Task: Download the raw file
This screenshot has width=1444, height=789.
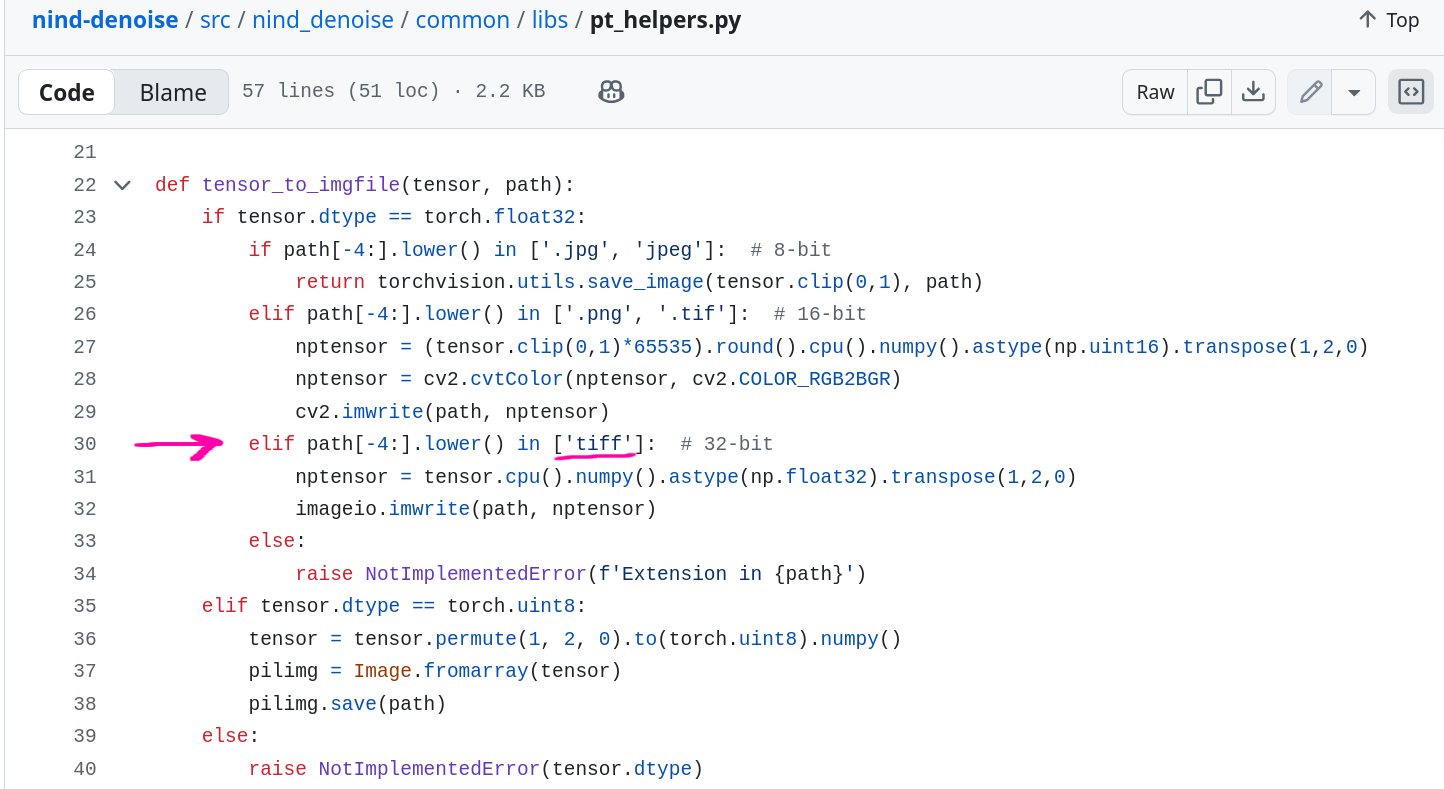Action: tap(1253, 92)
